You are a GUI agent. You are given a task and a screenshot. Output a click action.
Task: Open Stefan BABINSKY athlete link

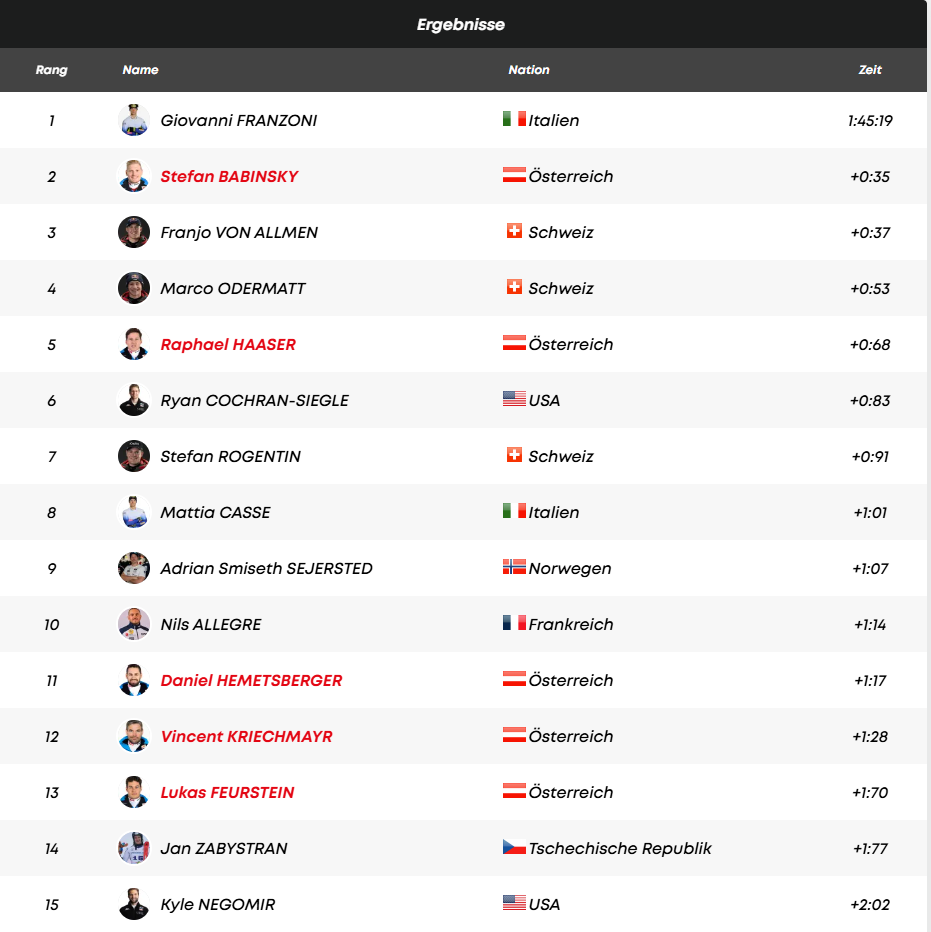(229, 176)
